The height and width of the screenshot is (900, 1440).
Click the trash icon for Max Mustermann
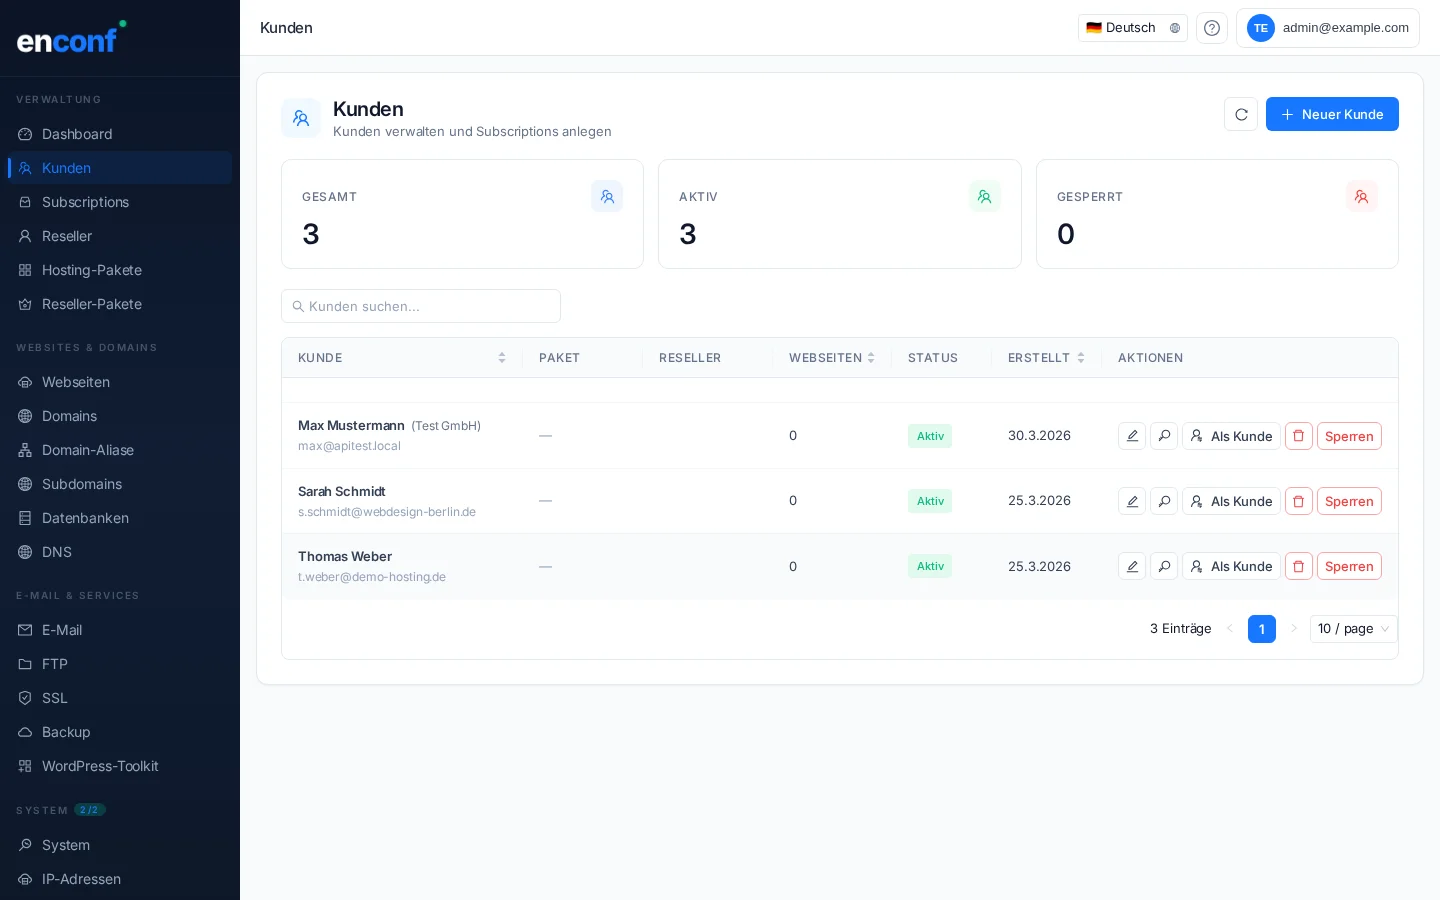tap(1298, 436)
